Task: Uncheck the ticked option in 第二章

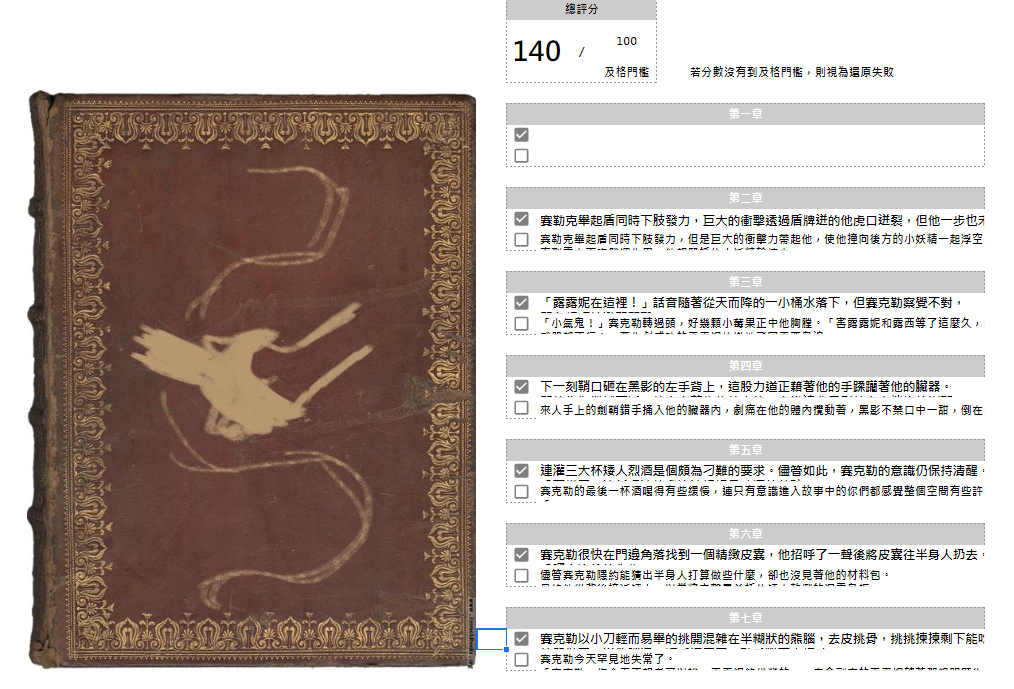Action: pyautogui.click(x=521, y=219)
